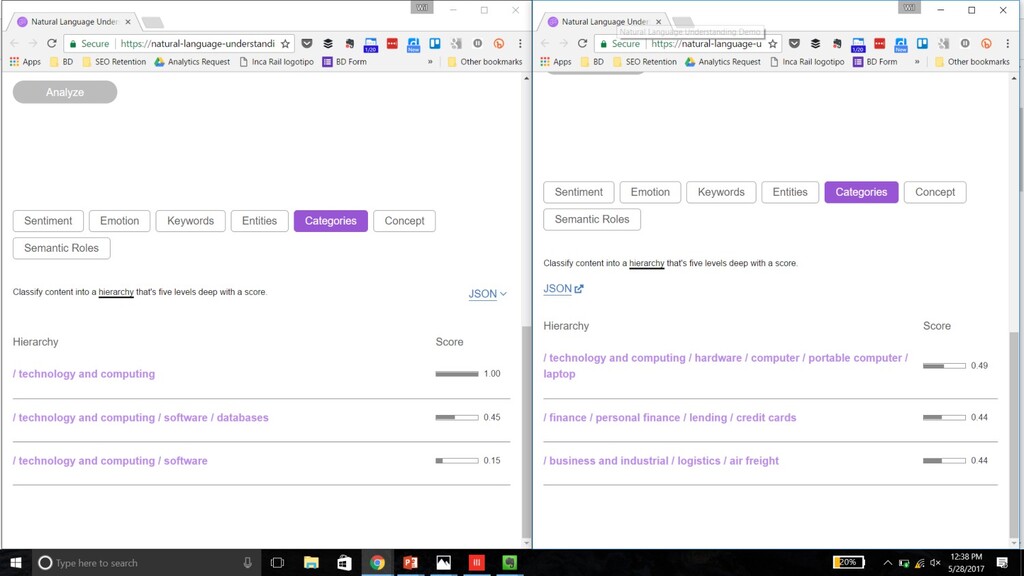Expand JSON dropdown in left window
The width and height of the screenshot is (1024, 576).
click(x=487, y=294)
